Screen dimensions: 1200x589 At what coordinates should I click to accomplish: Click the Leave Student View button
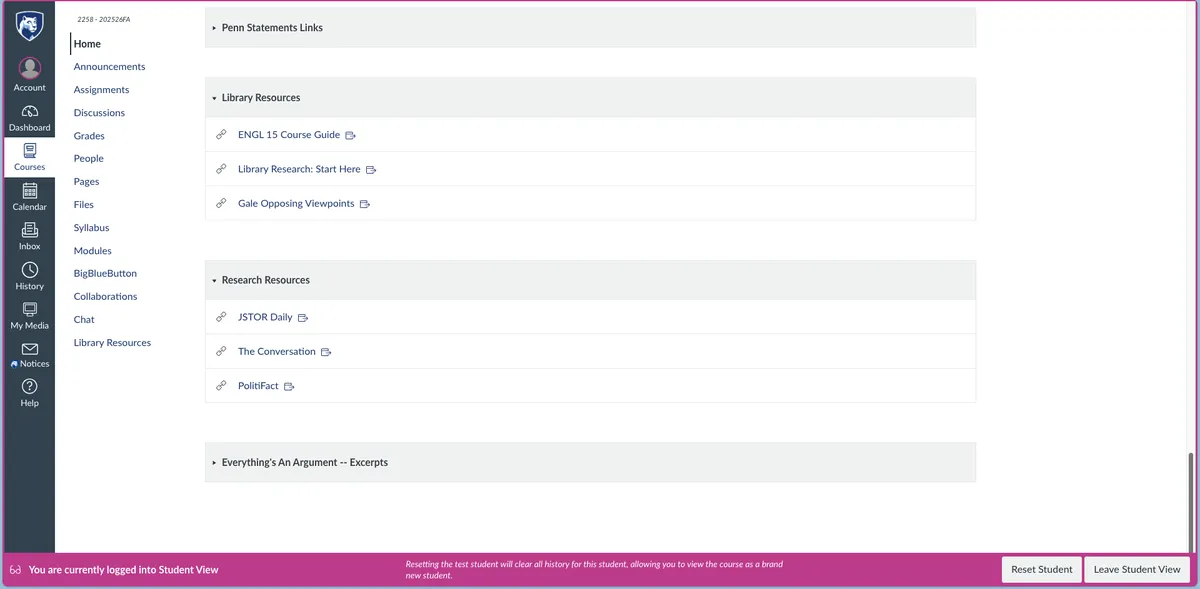pyautogui.click(x=1137, y=569)
